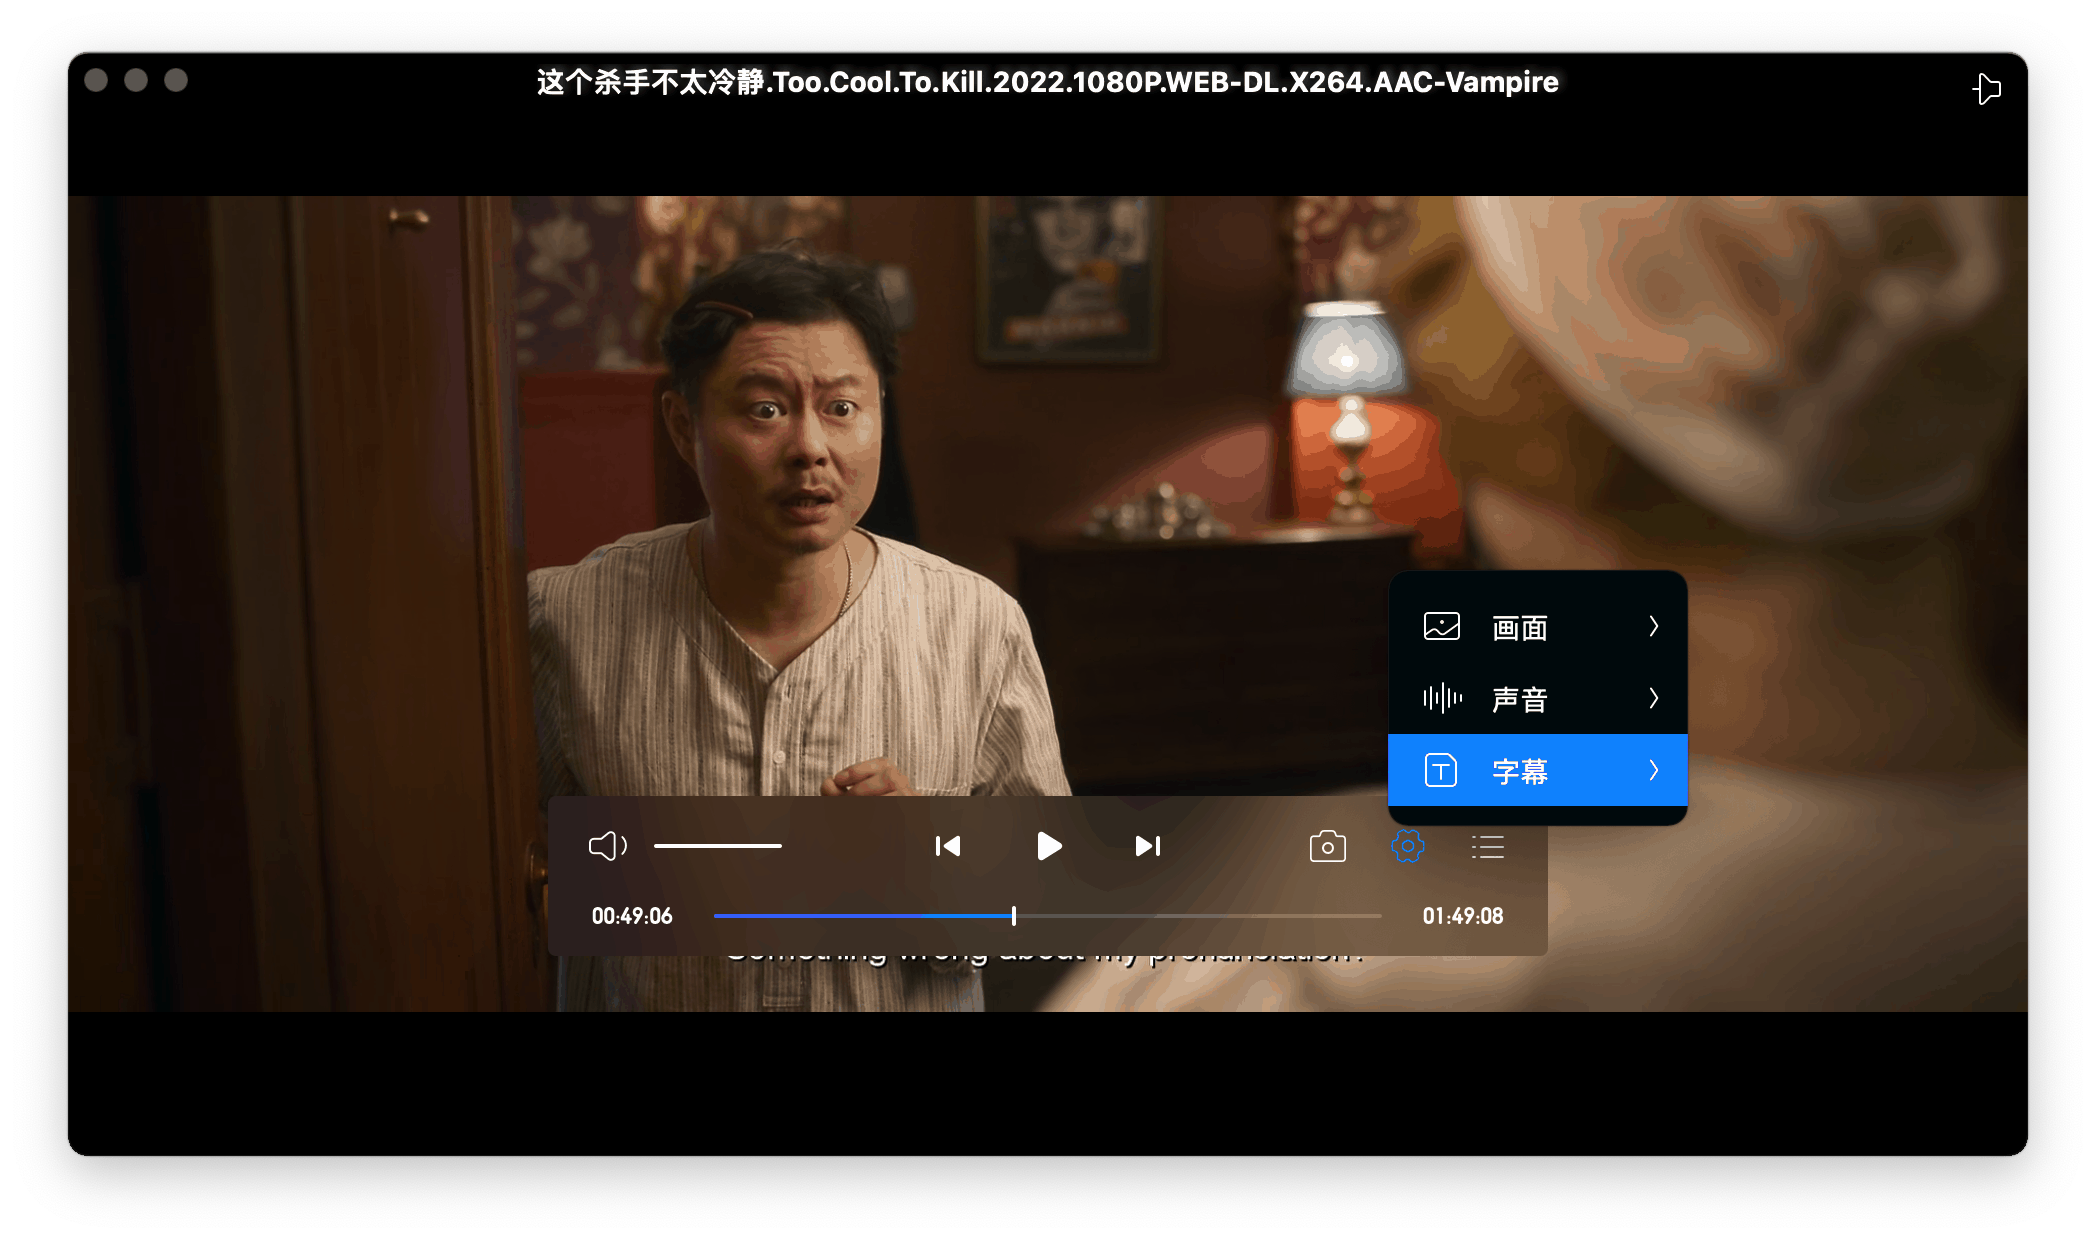
Task: Play the paused video
Action: (1048, 846)
